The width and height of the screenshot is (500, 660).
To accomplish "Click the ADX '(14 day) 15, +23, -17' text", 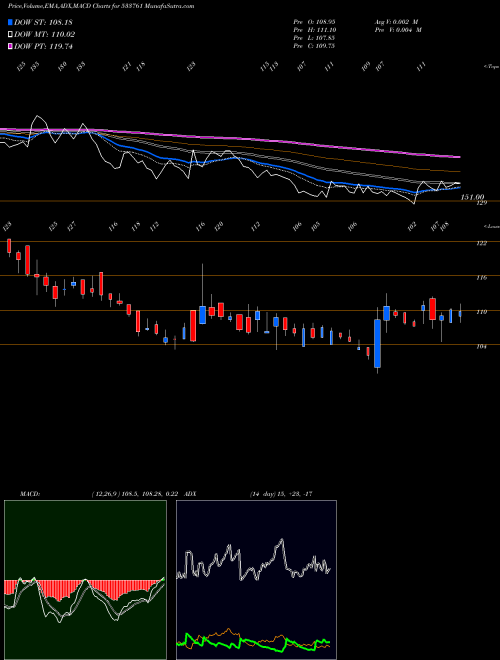I will click(x=281, y=494).
